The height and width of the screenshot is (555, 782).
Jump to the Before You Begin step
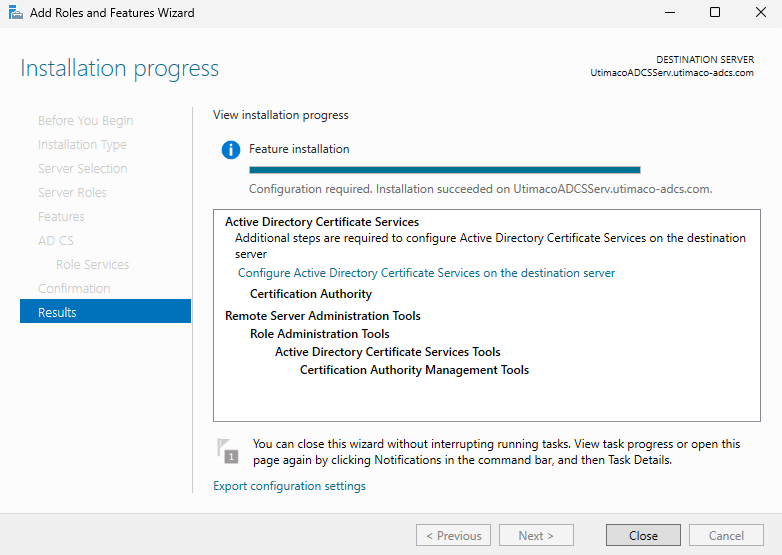[85, 120]
